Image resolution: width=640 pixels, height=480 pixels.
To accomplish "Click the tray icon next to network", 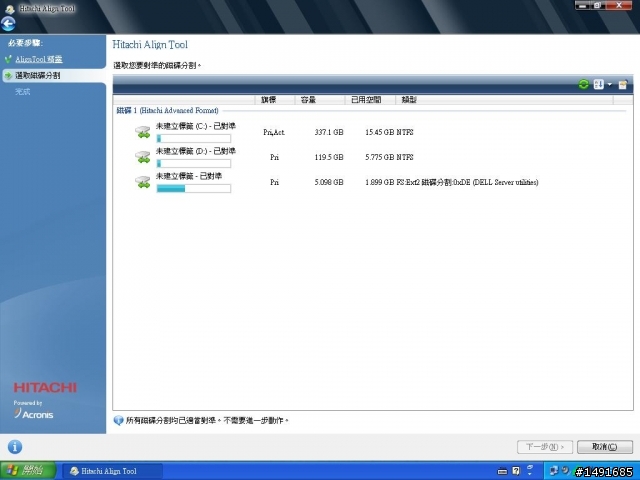I will (x=565, y=471).
